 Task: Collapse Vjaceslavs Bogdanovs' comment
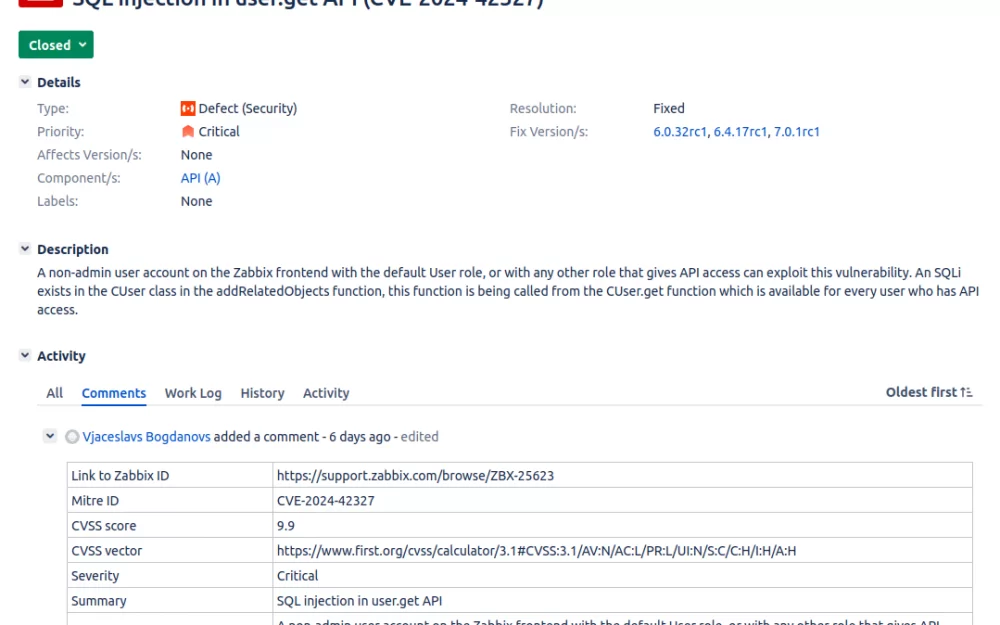point(50,436)
